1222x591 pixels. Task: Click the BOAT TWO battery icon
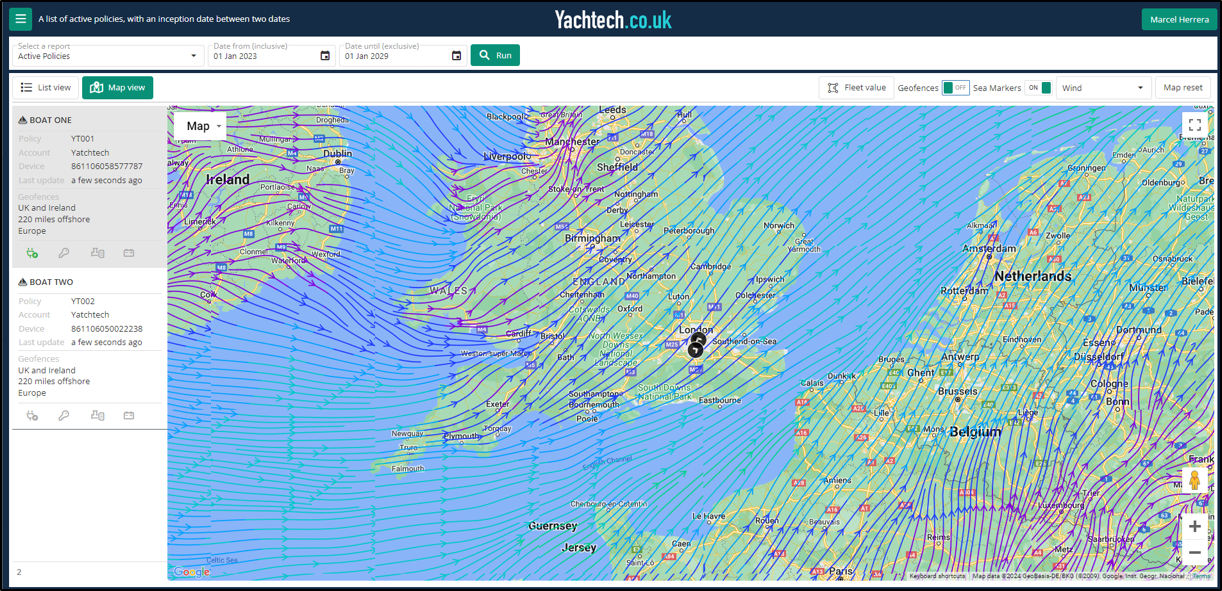pos(129,415)
